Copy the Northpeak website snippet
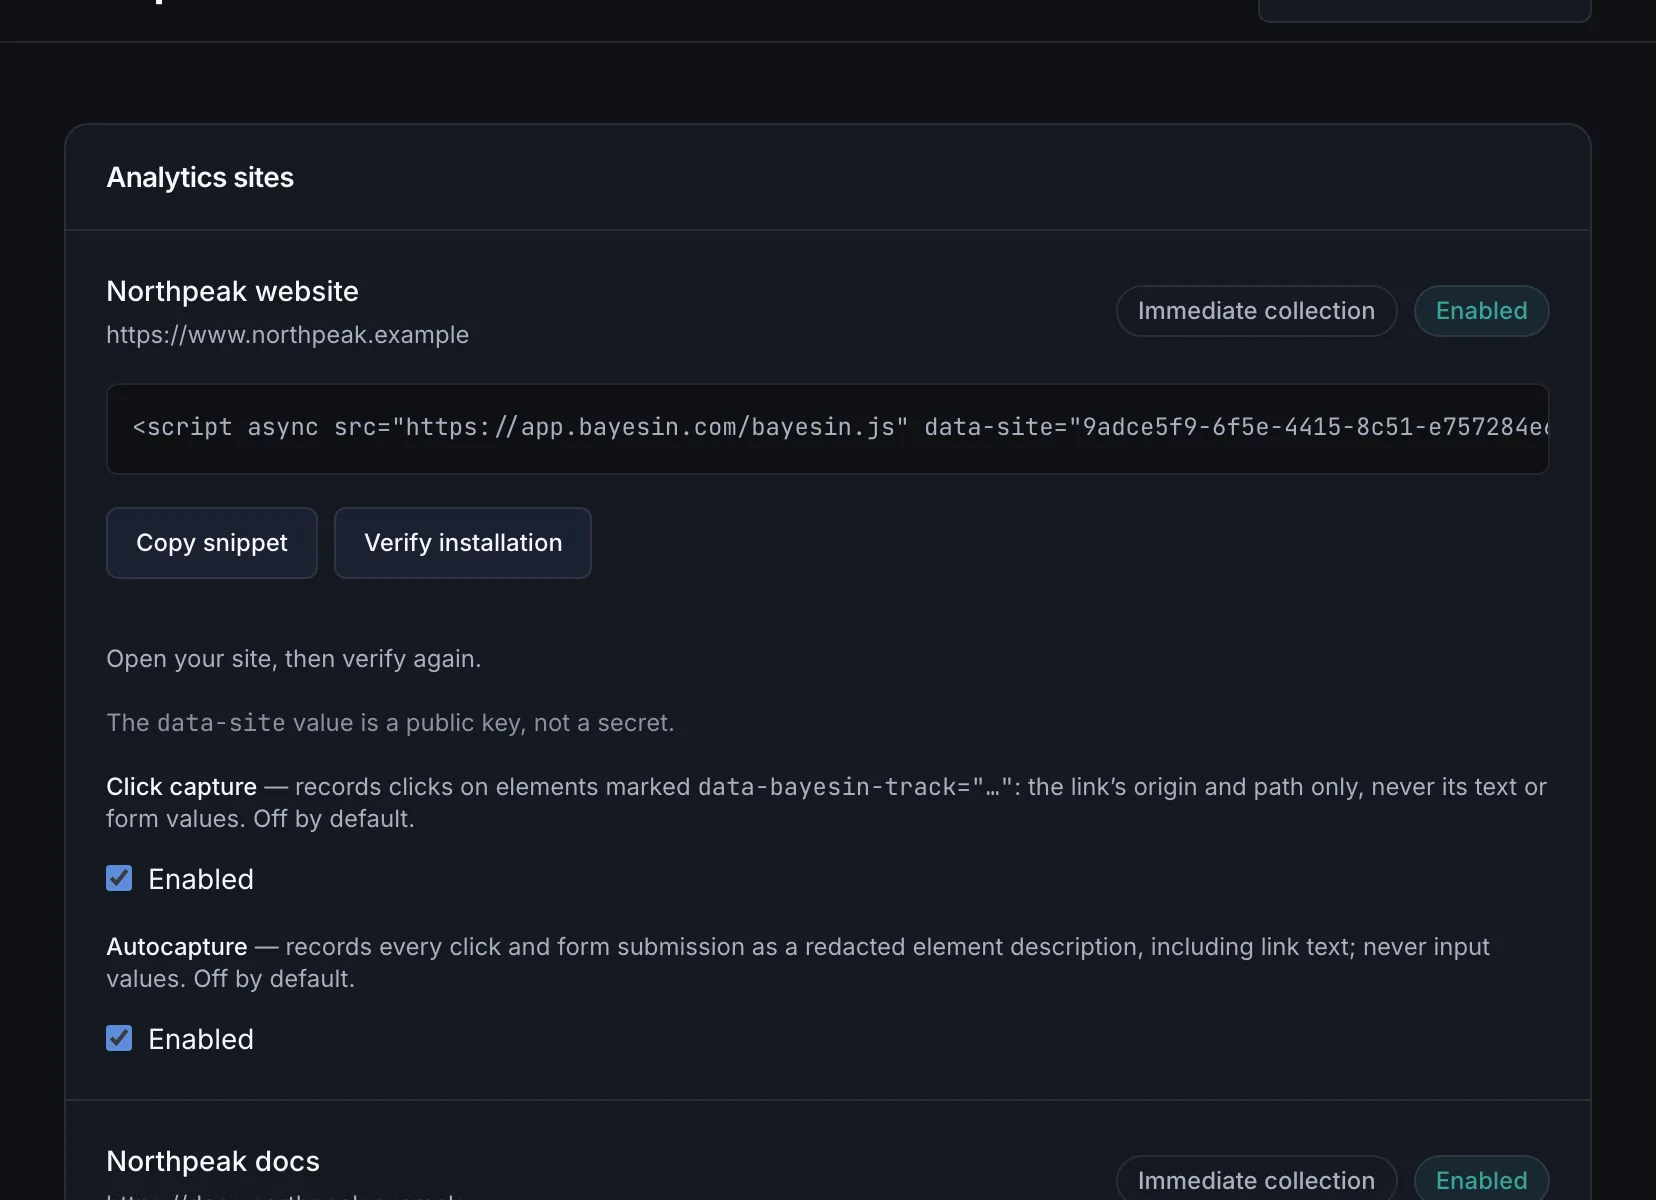The height and width of the screenshot is (1200, 1656). [x=212, y=543]
